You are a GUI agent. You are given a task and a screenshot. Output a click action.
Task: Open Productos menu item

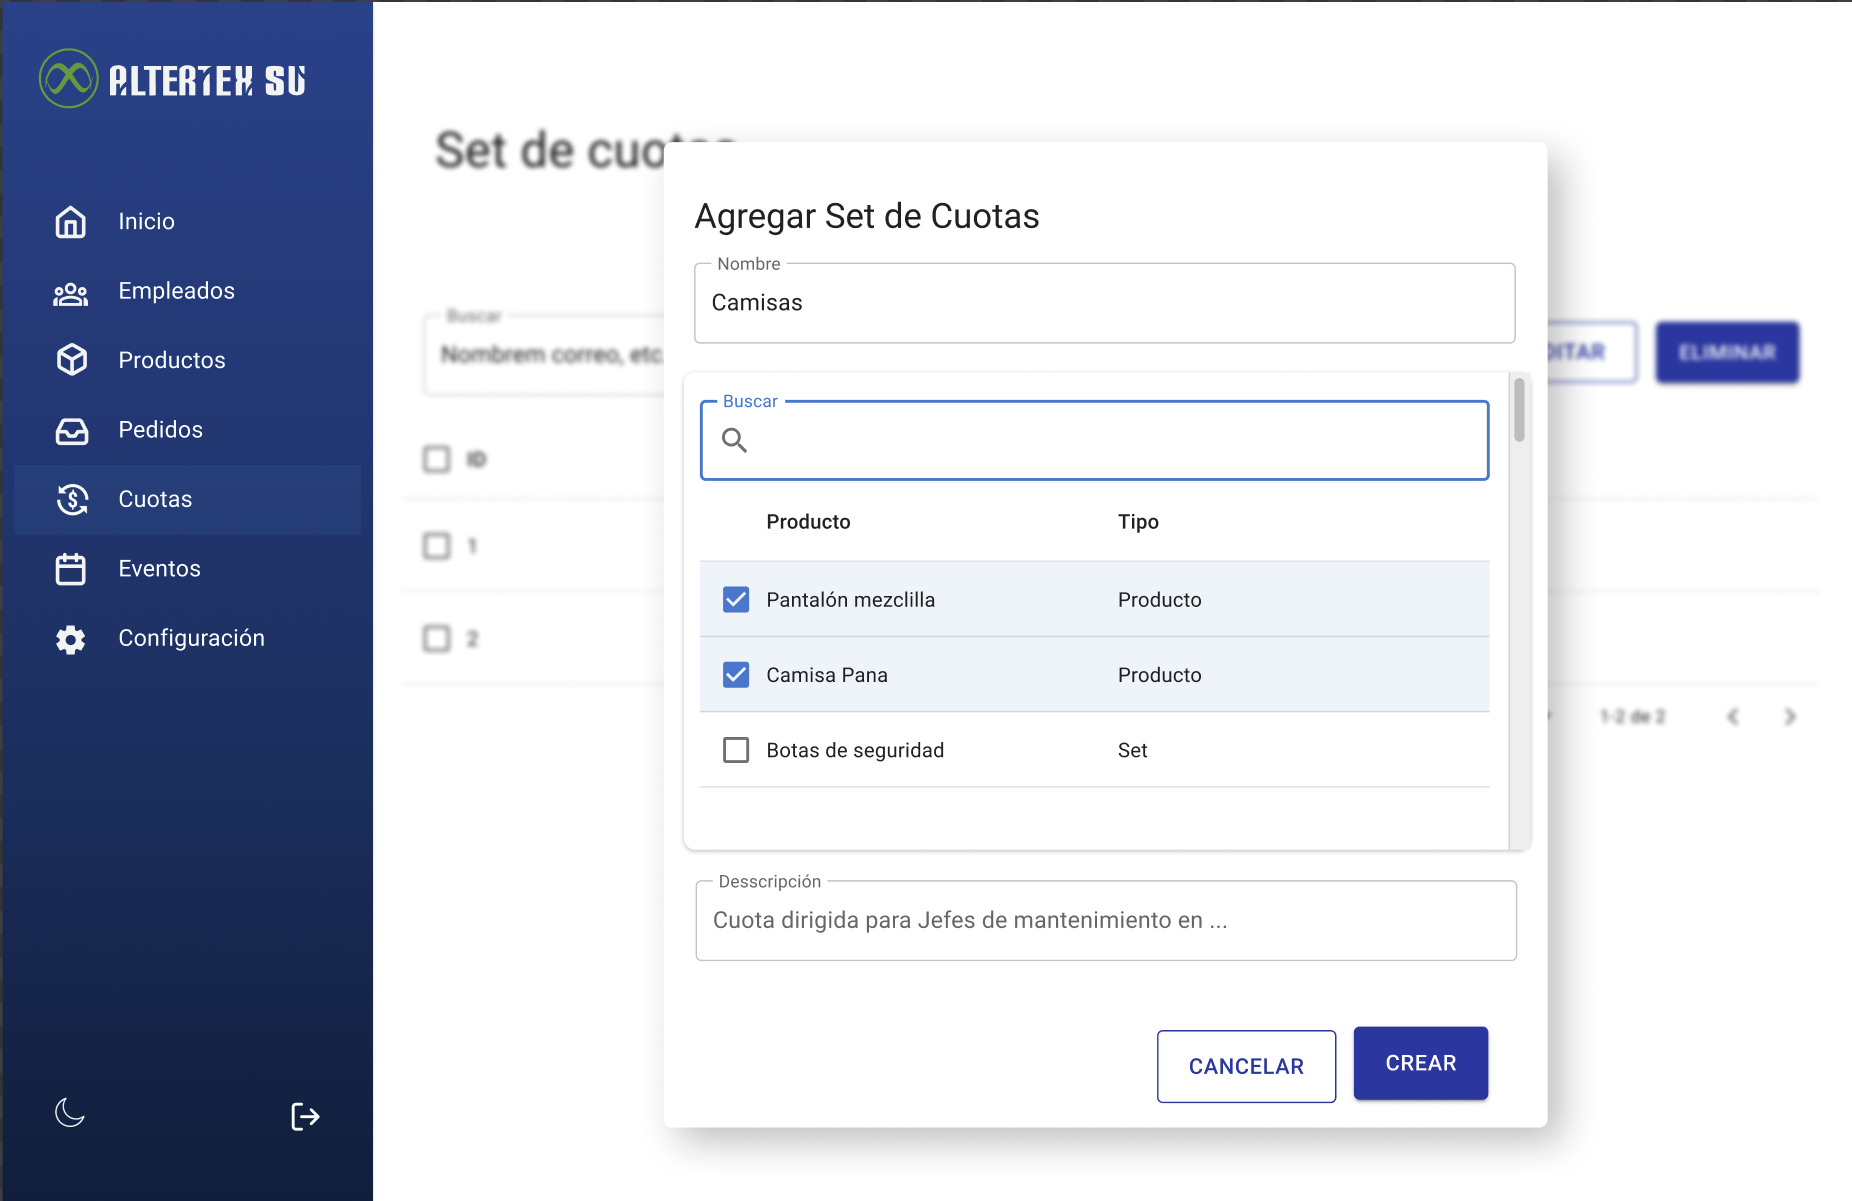[188, 360]
